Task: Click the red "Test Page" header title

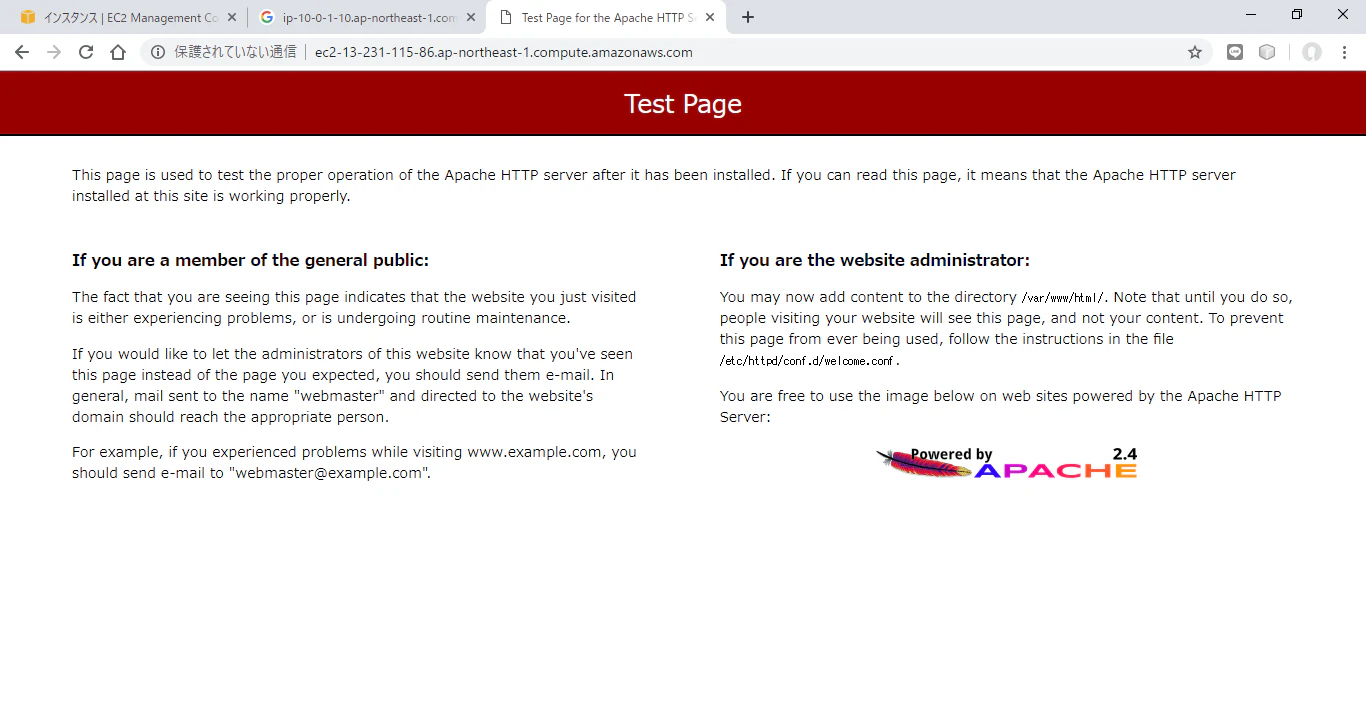Action: click(x=683, y=104)
